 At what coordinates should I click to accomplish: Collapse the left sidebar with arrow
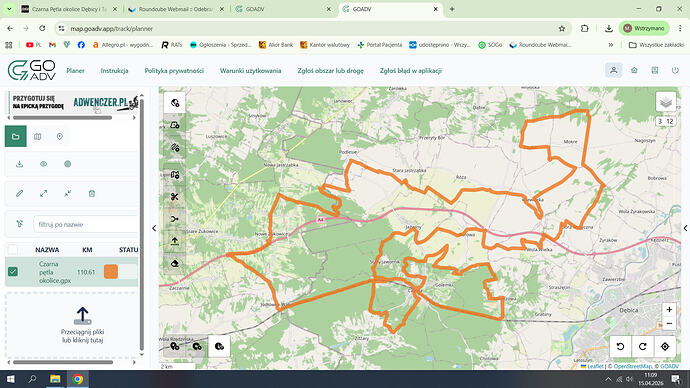pos(154,228)
